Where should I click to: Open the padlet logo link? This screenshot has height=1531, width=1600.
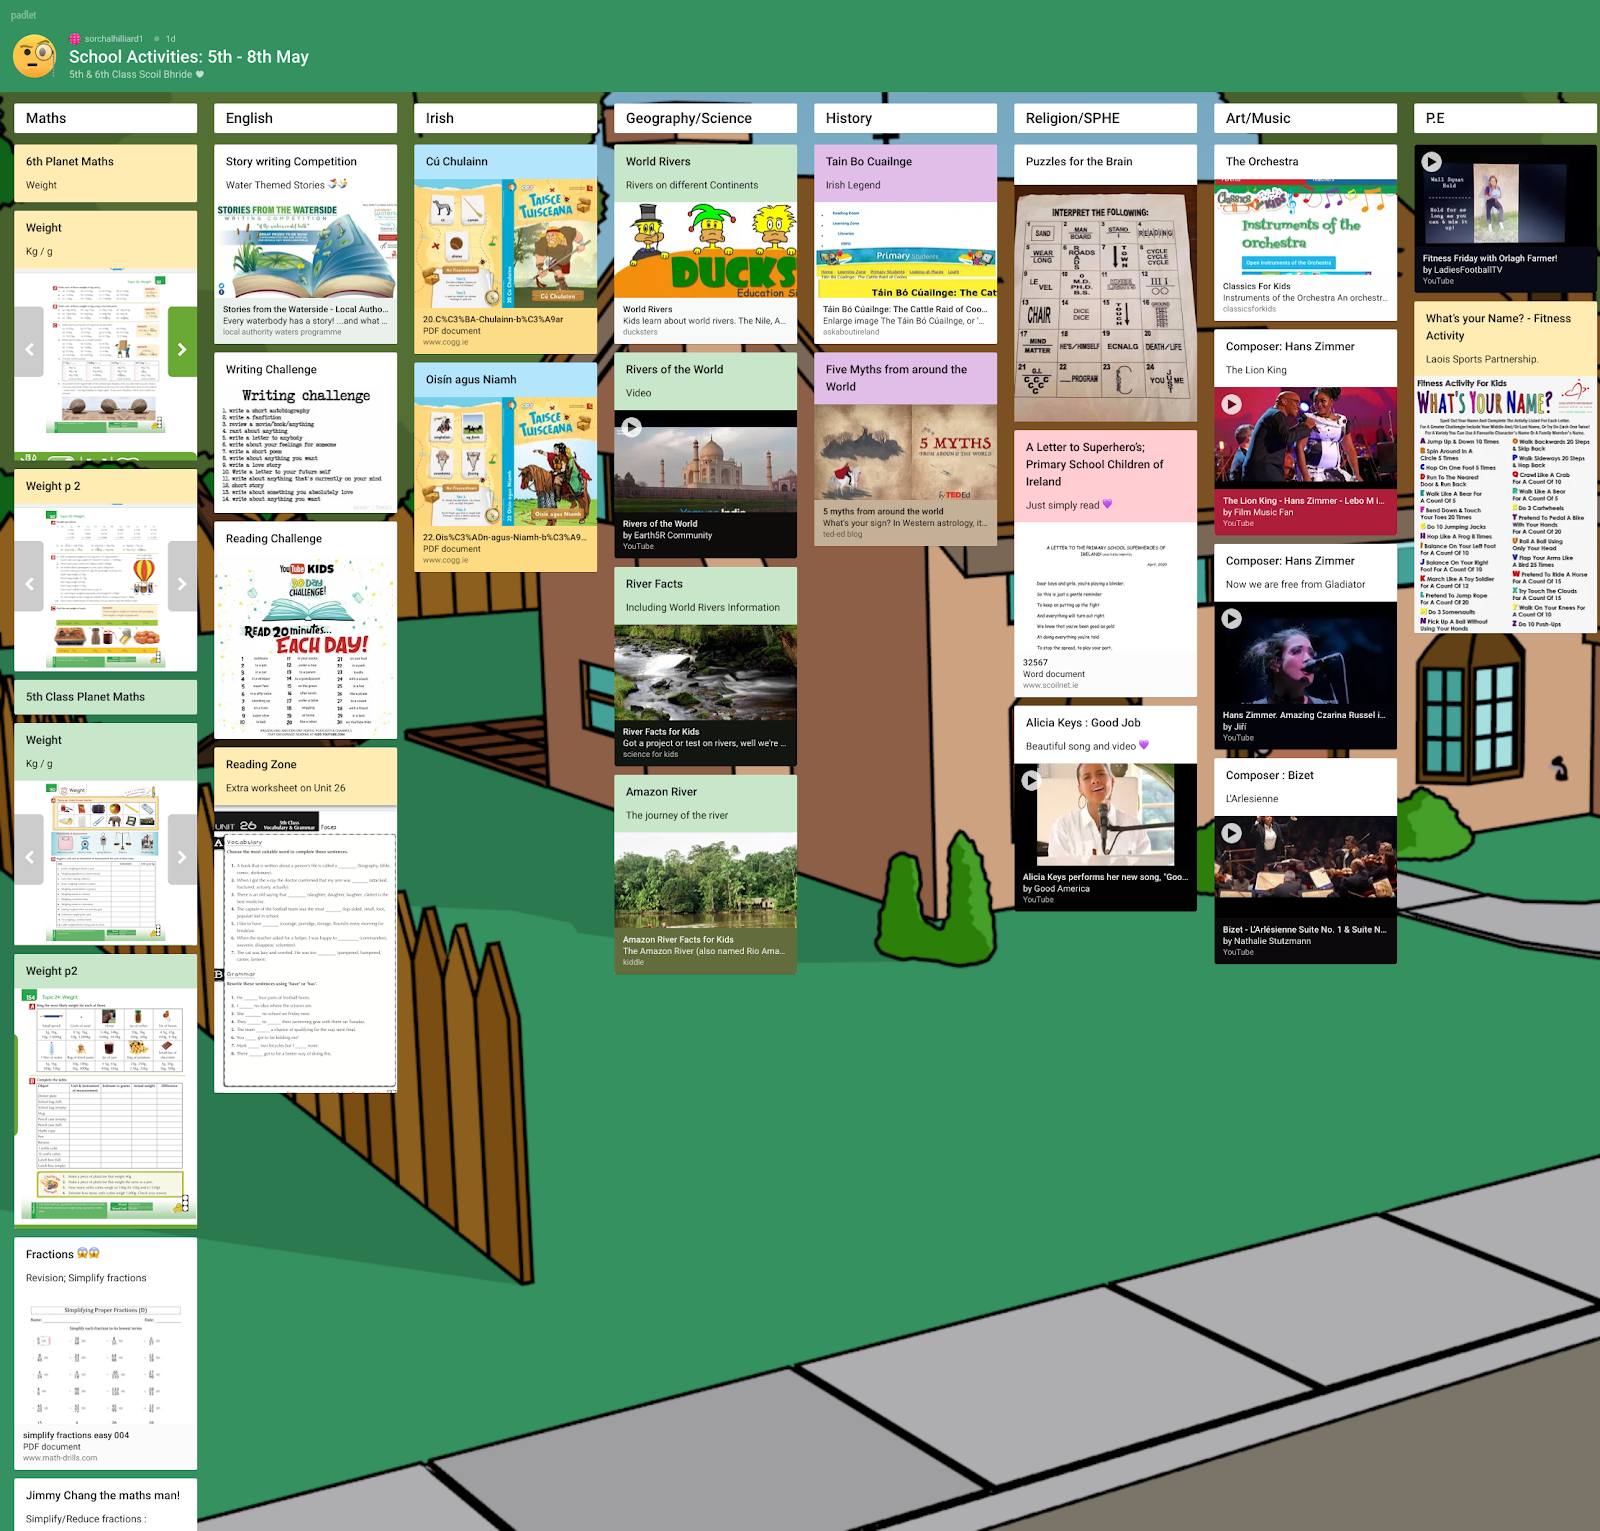click(x=23, y=15)
